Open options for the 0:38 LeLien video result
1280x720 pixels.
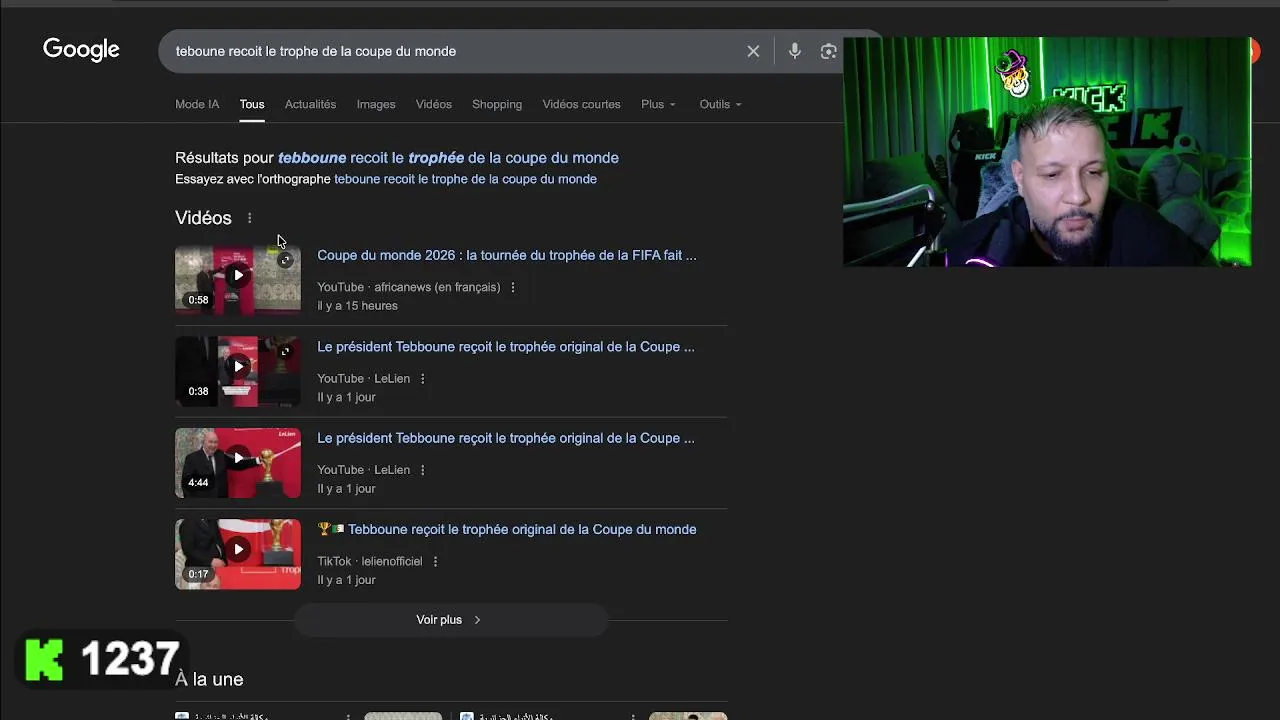[423, 379]
